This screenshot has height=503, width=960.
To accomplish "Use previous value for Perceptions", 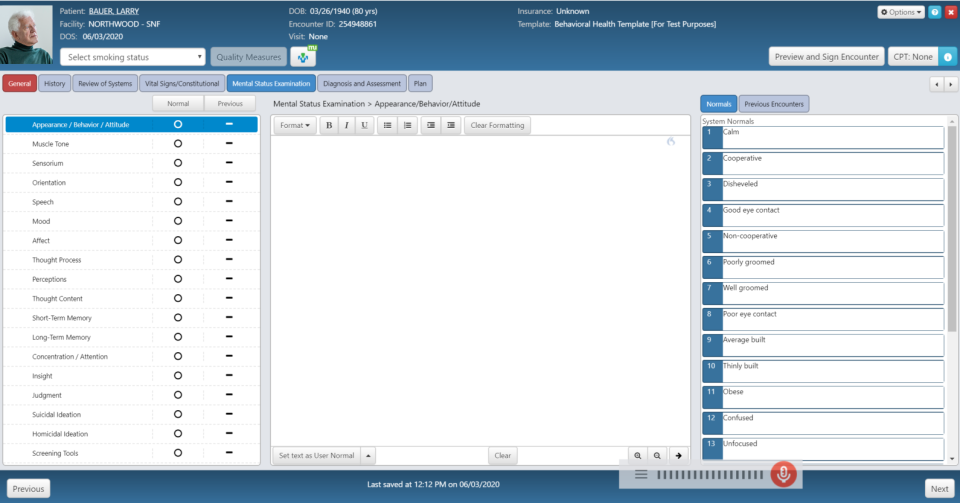I will 229,278.
